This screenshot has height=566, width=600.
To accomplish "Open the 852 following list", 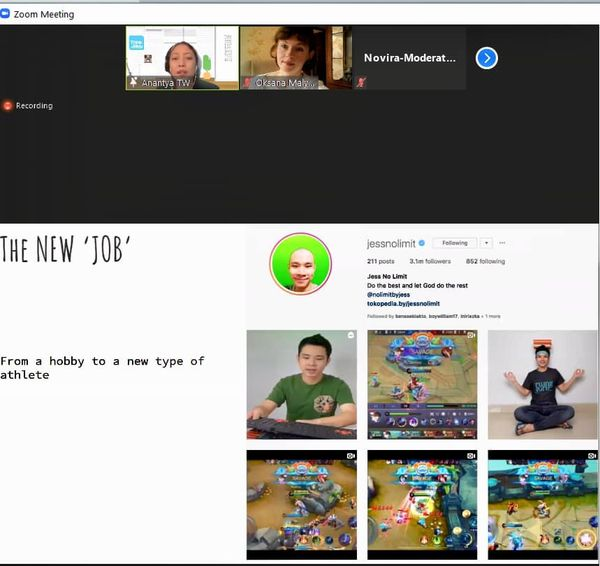I will pyautogui.click(x=483, y=261).
